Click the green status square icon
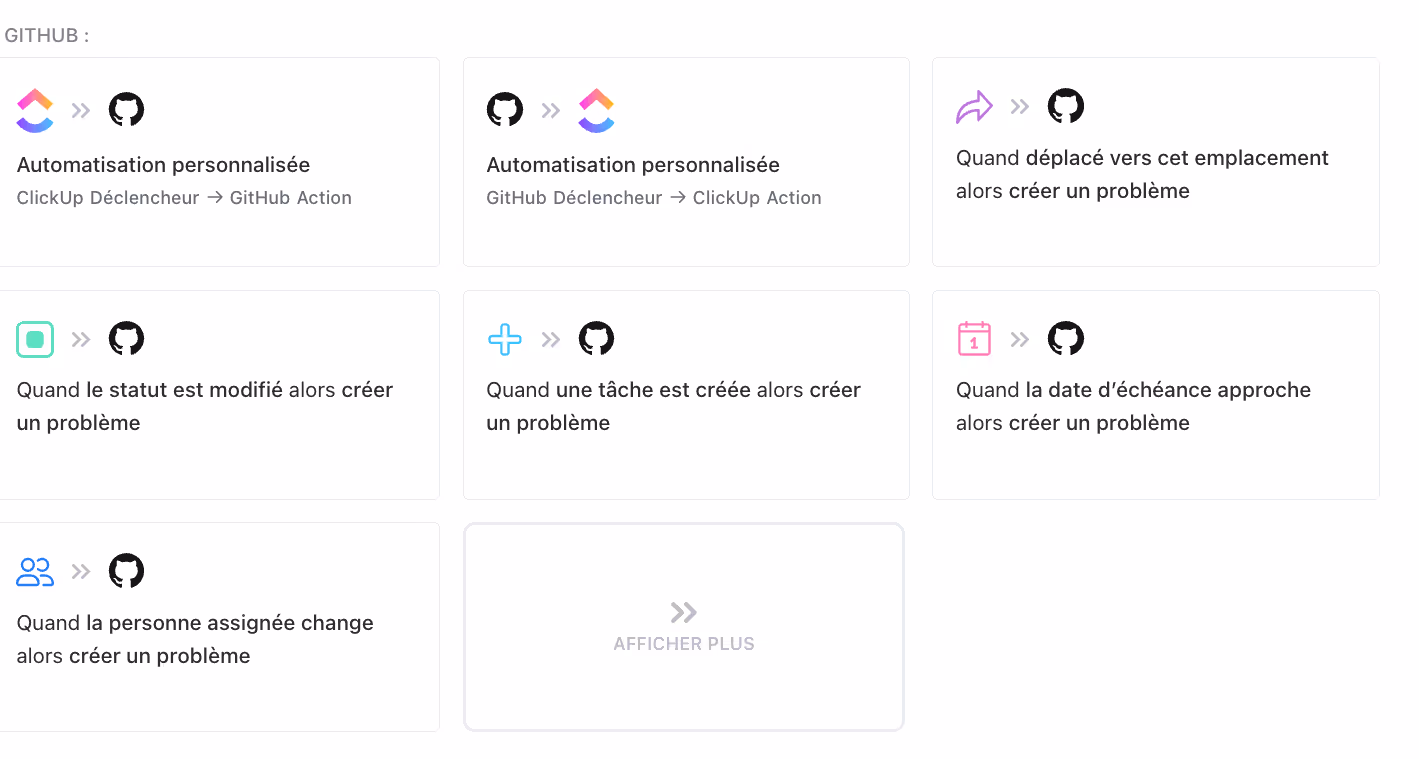Image resolution: width=1419 pixels, height=759 pixels. [x=35, y=339]
